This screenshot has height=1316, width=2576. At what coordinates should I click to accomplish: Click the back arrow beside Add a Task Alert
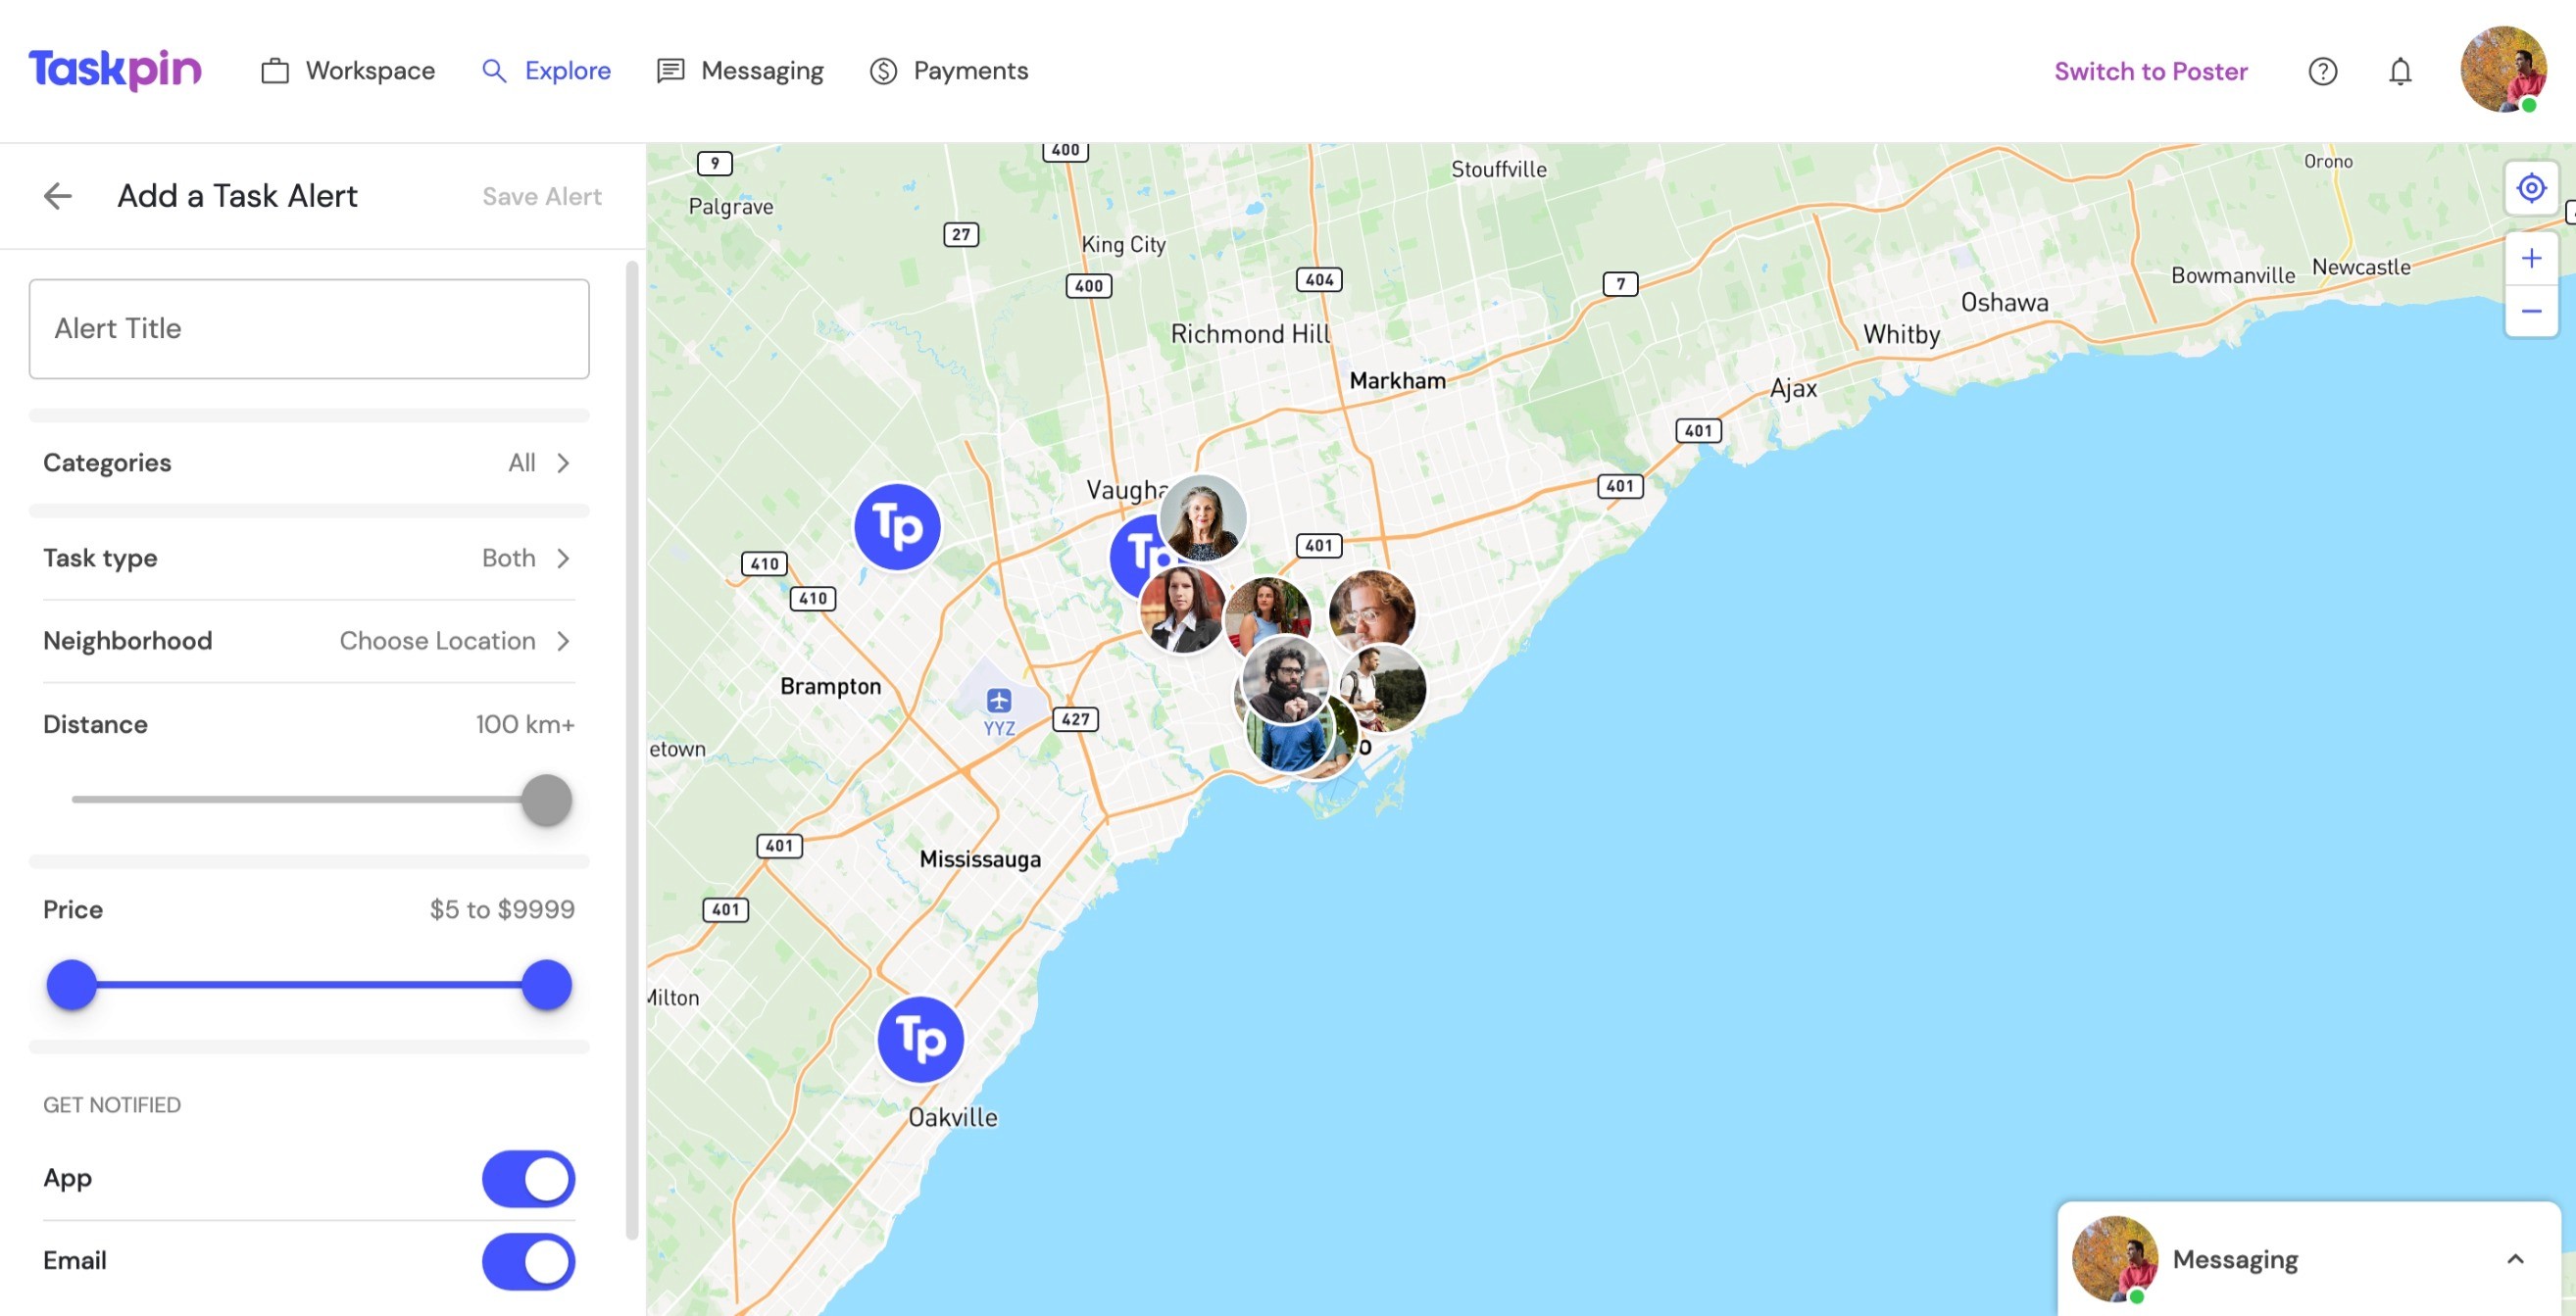click(58, 196)
